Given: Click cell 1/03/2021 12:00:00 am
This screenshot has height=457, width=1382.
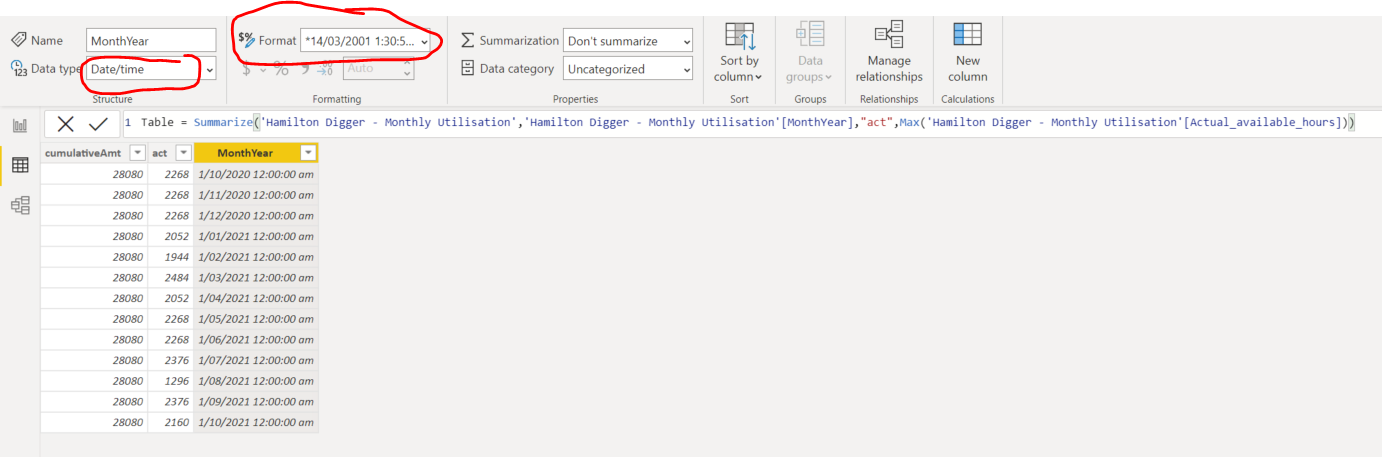Looking at the screenshot, I should pyautogui.click(x=256, y=277).
